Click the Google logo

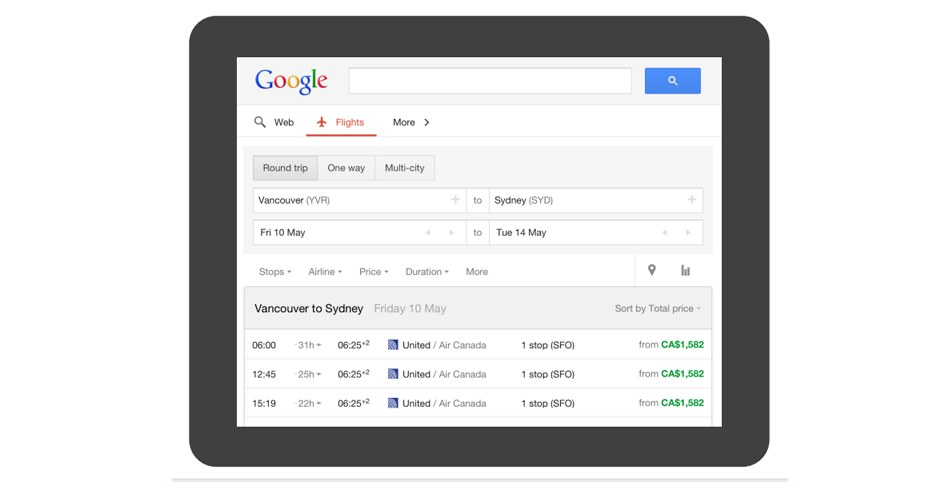[x=291, y=81]
